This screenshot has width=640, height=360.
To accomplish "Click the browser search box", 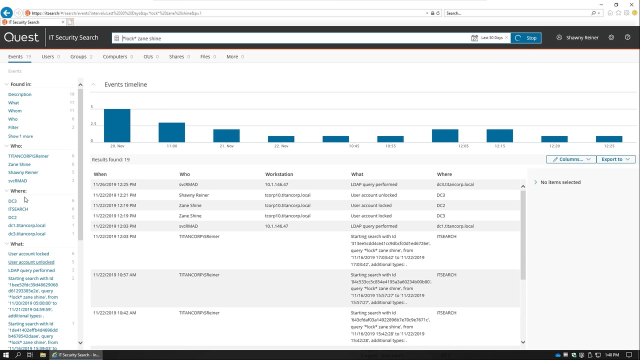I will (x=518, y=13).
